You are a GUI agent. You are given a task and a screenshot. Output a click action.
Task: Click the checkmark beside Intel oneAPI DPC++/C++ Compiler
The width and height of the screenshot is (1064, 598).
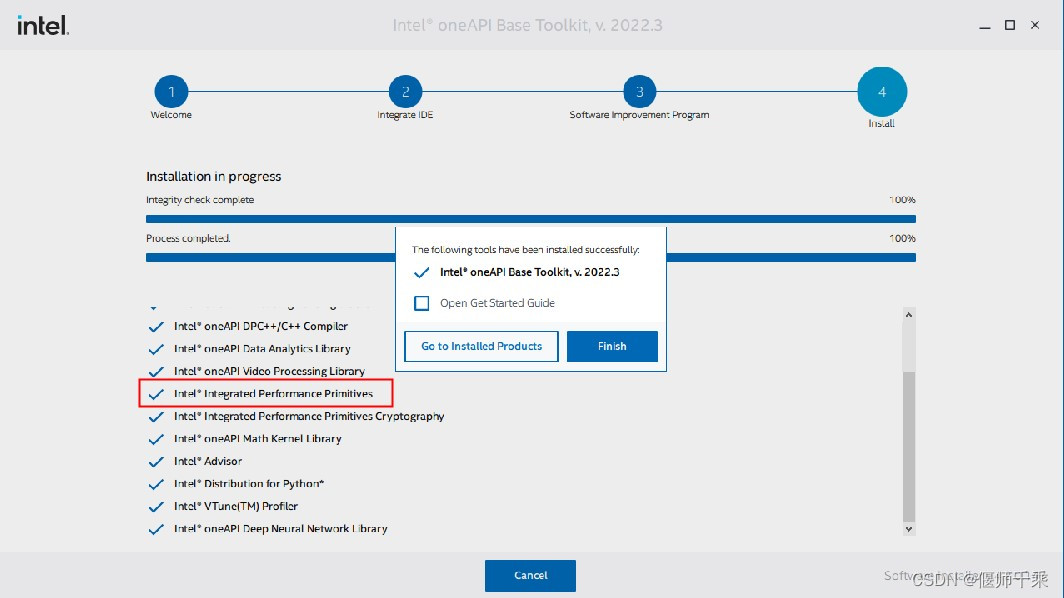157,326
